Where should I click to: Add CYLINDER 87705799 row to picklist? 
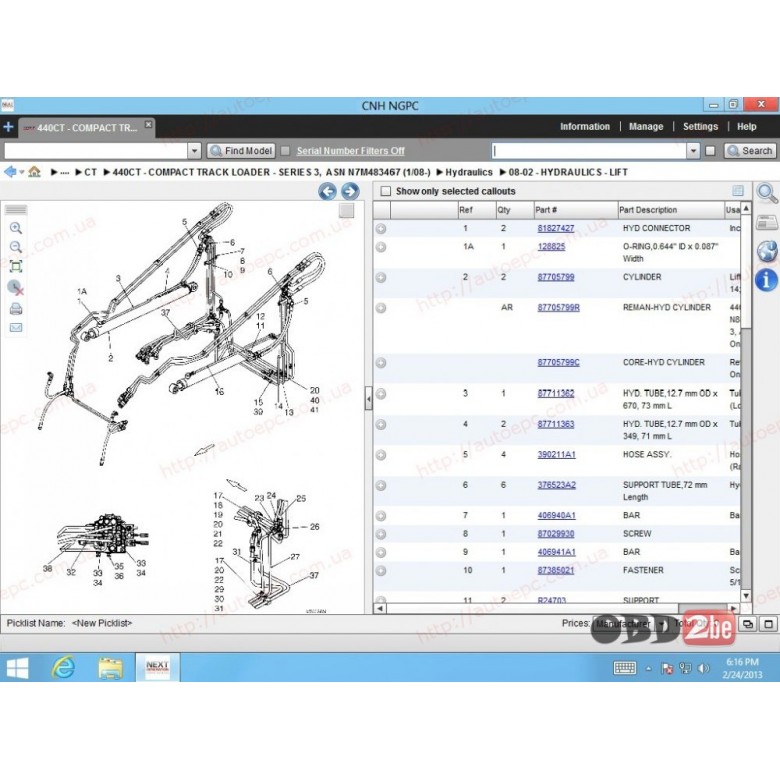[381, 278]
